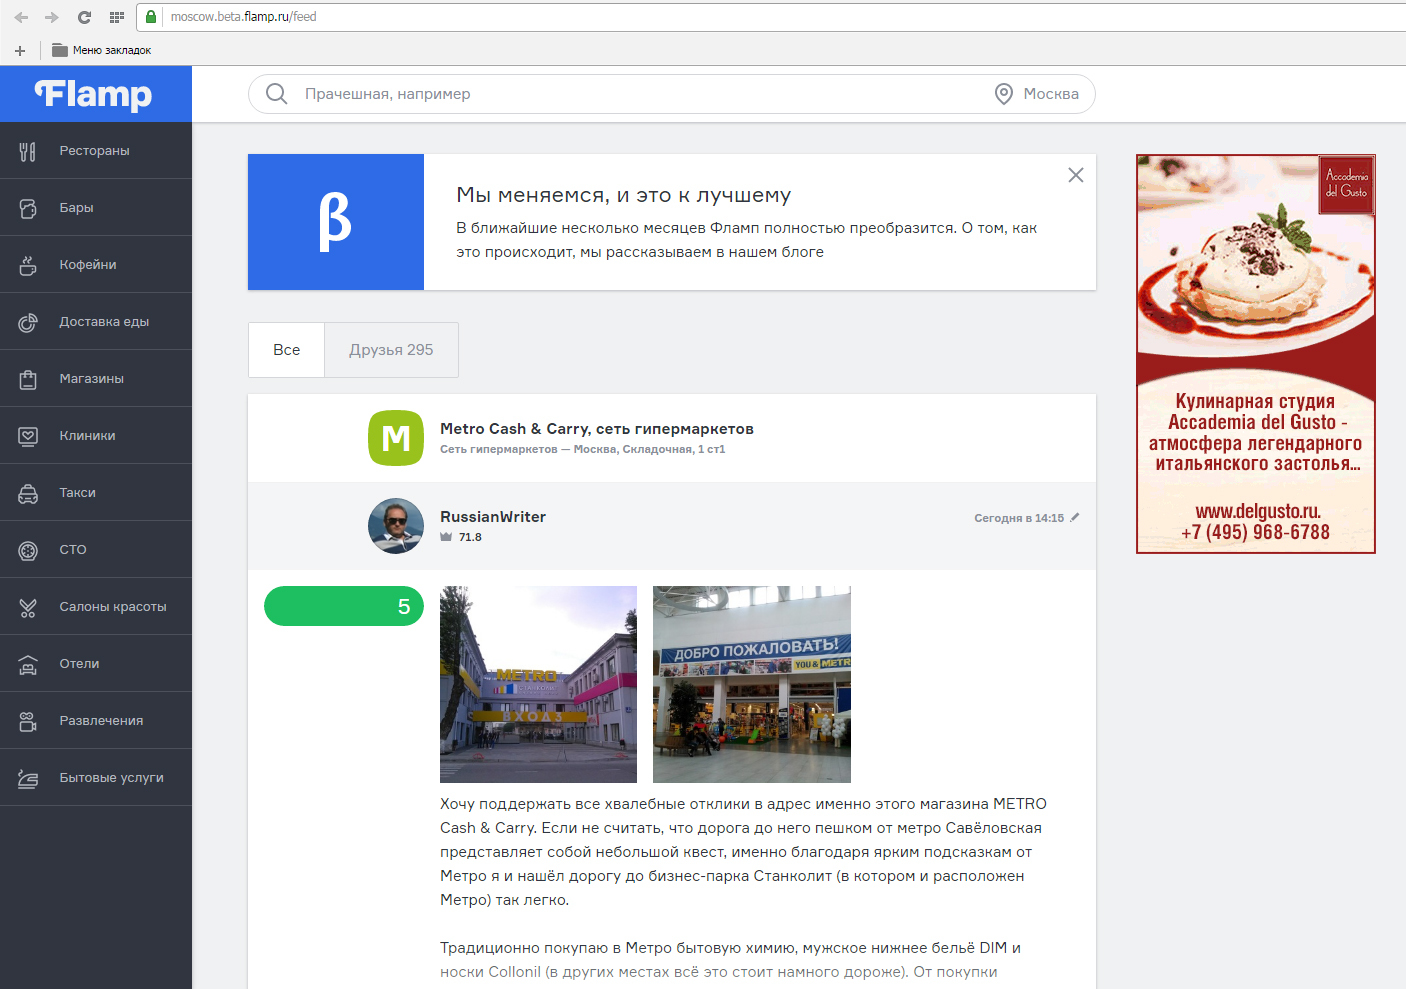This screenshot has width=1406, height=989.
Task: Click the blue beta symbol tile
Action: pyautogui.click(x=336, y=222)
